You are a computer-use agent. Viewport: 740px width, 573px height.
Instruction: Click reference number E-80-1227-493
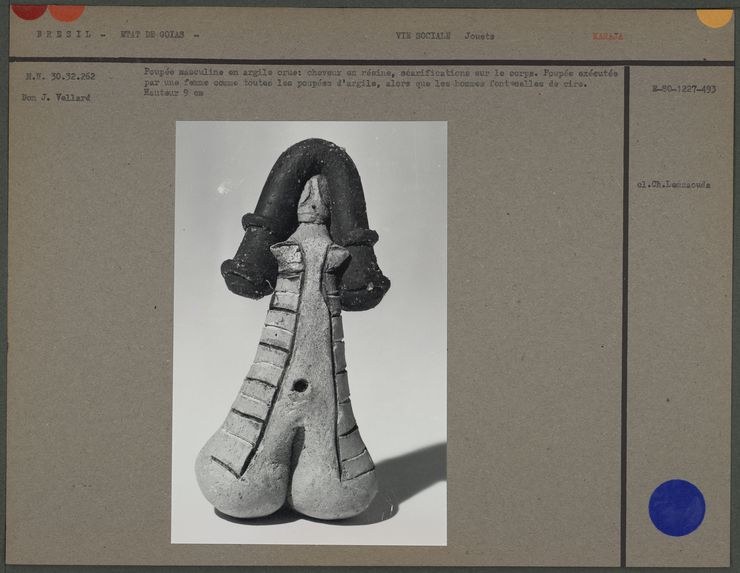(x=683, y=89)
